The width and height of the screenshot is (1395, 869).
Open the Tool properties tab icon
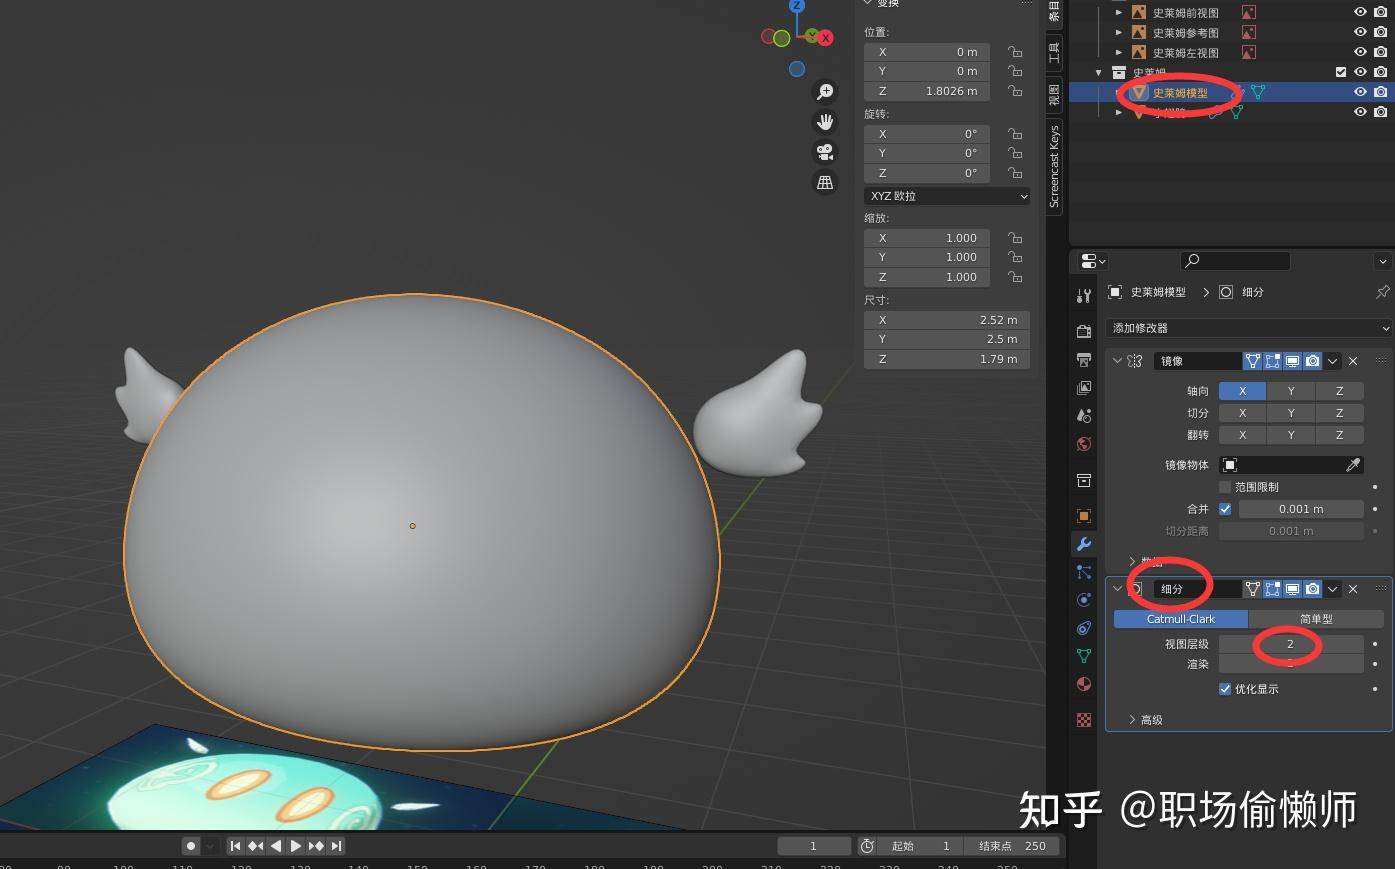[x=1084, y=296]
